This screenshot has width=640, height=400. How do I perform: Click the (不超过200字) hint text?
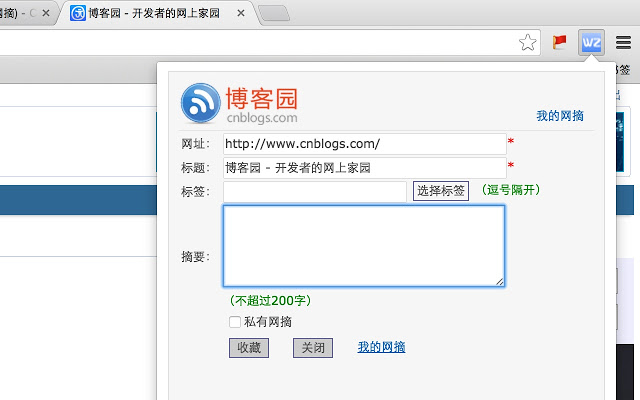[270, 301]
